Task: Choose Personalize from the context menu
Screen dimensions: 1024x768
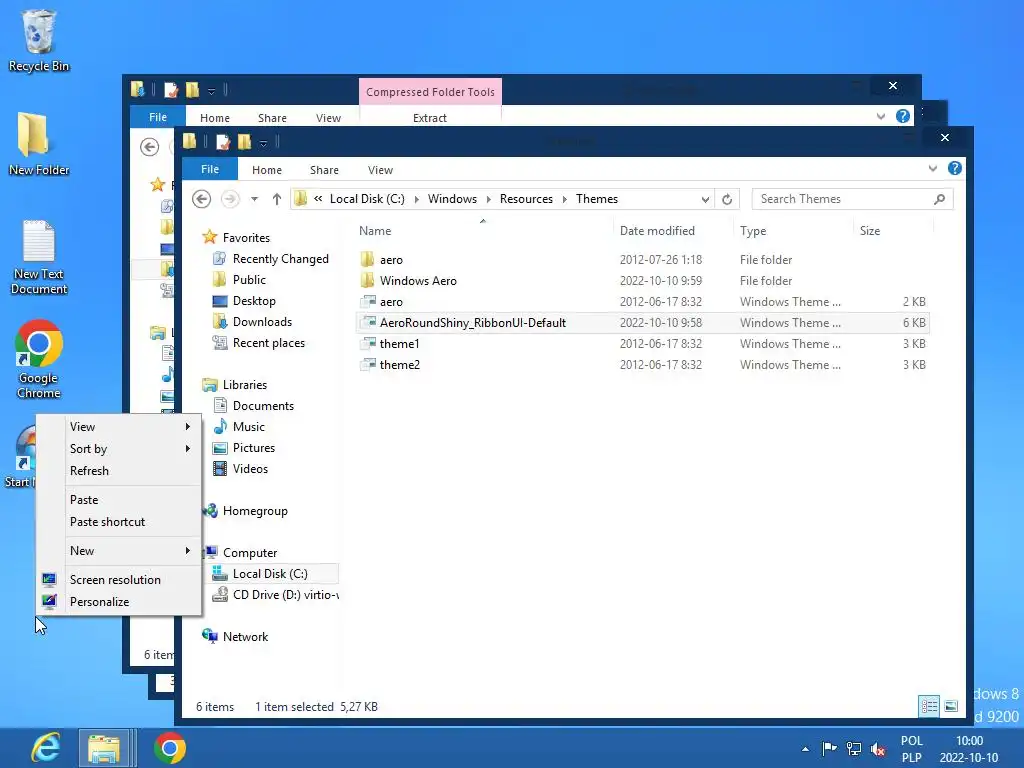Action: point(118,601)
